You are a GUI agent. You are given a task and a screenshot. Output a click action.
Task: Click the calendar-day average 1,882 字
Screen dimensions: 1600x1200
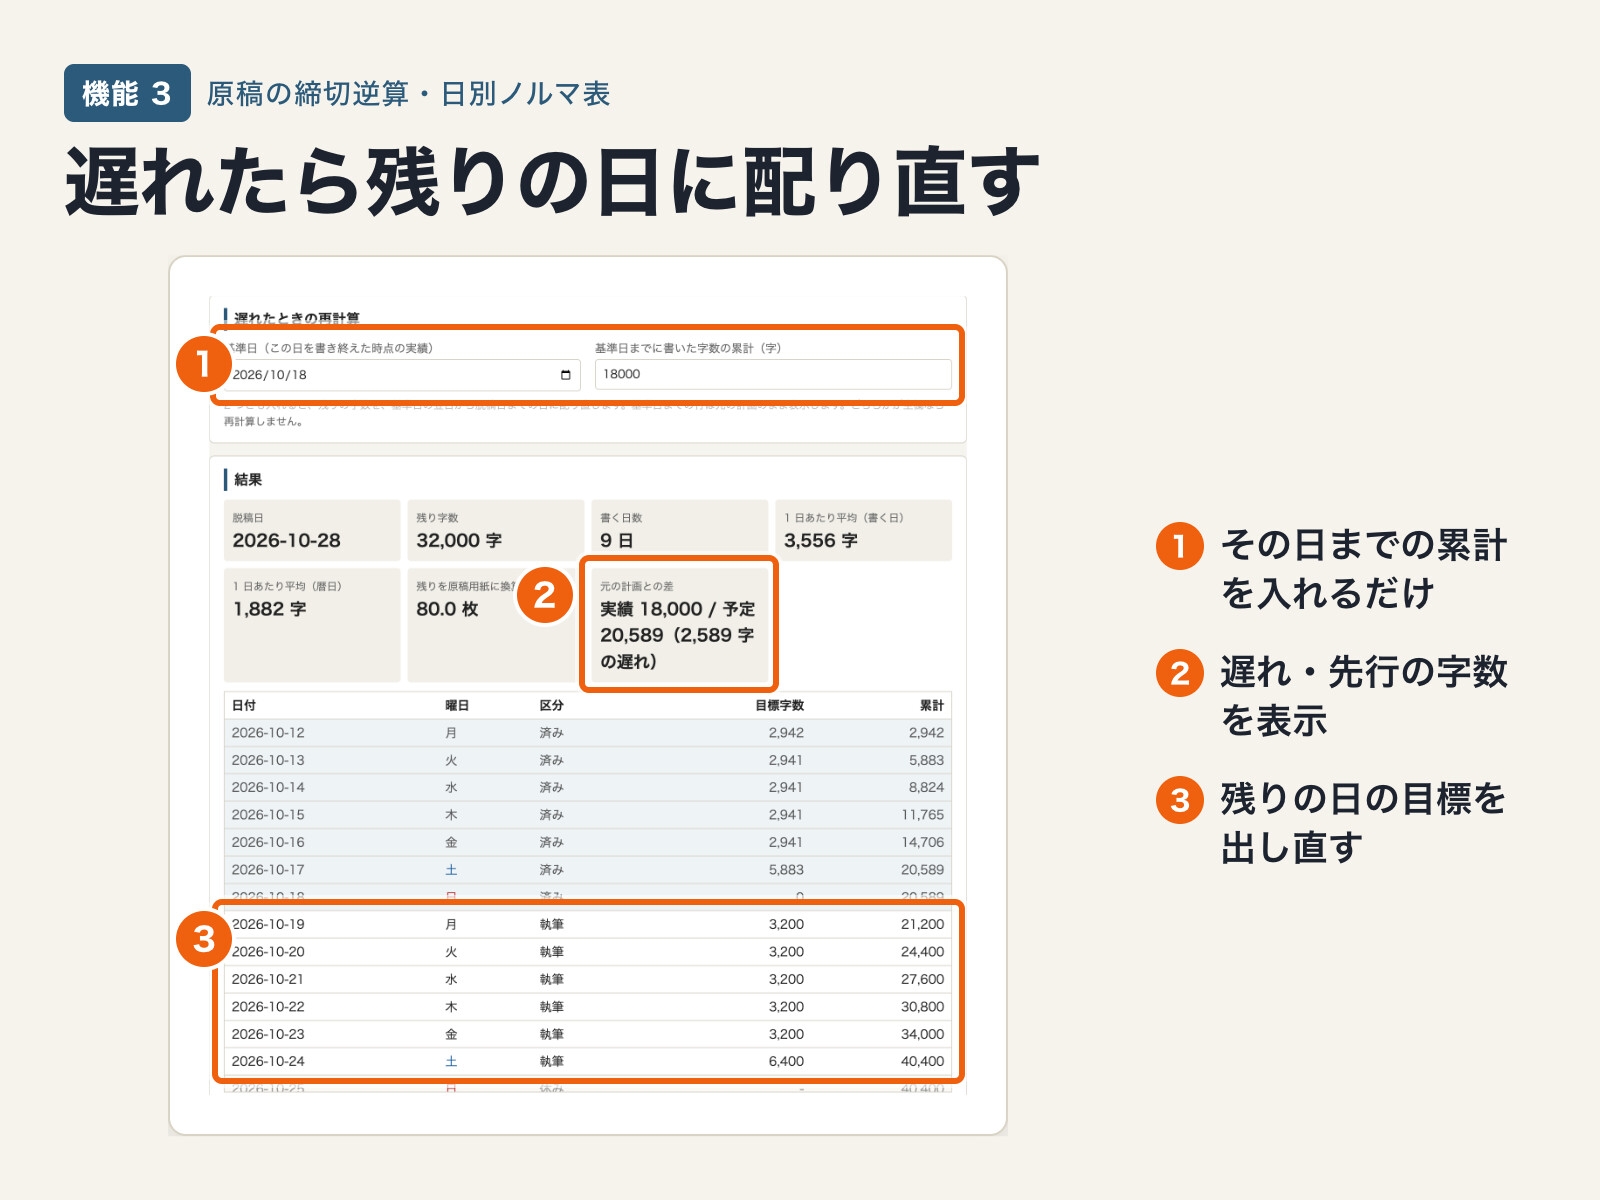[x=269, y=609]
